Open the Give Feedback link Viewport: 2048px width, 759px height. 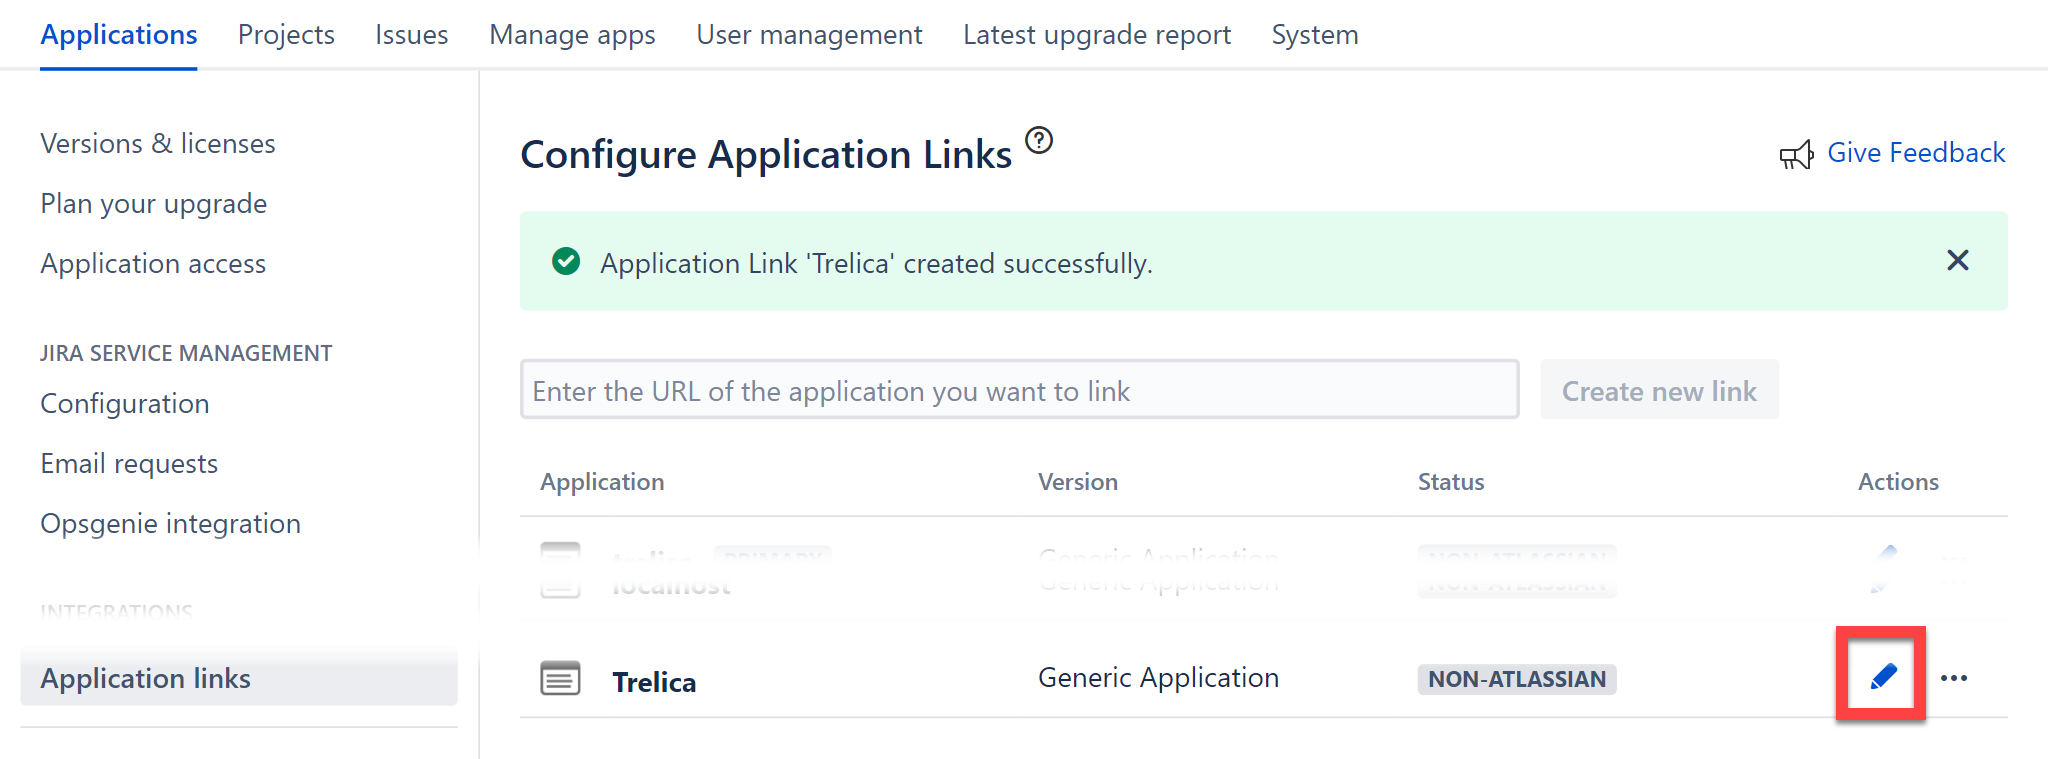coord(1916,152)
